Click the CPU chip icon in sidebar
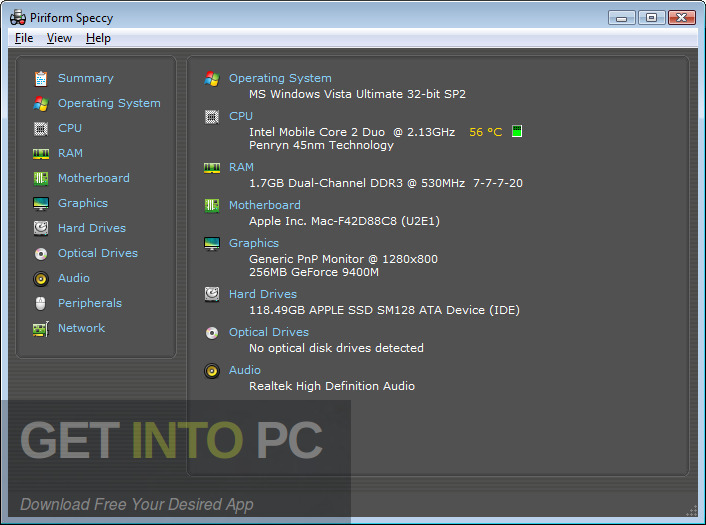The image size is (706, 525). tap(41, 129)
